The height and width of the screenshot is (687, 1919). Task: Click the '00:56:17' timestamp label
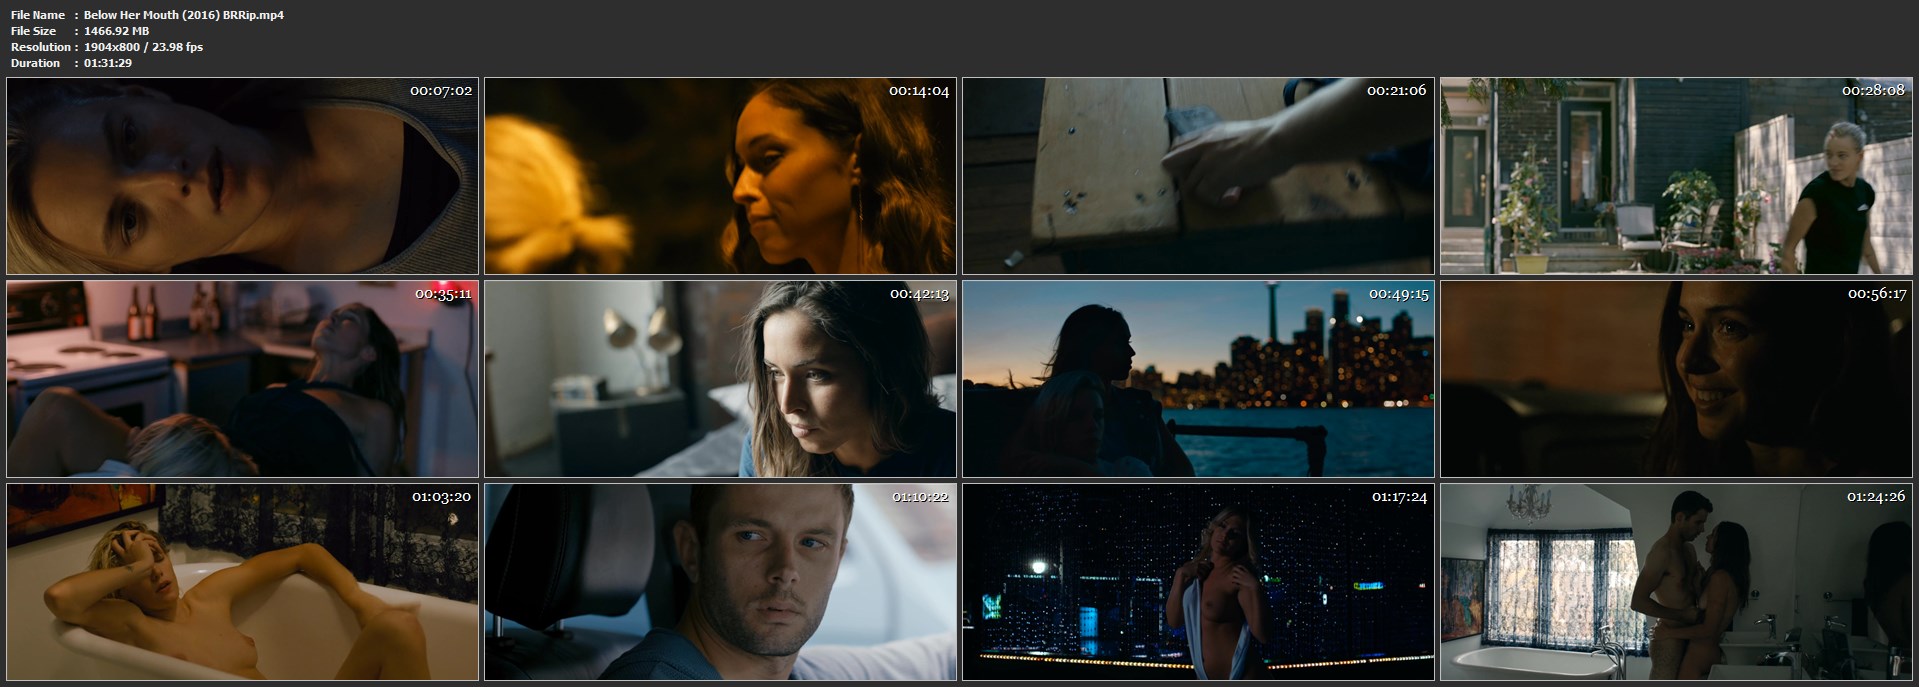pyautogui.click(x=1875, y=294)
